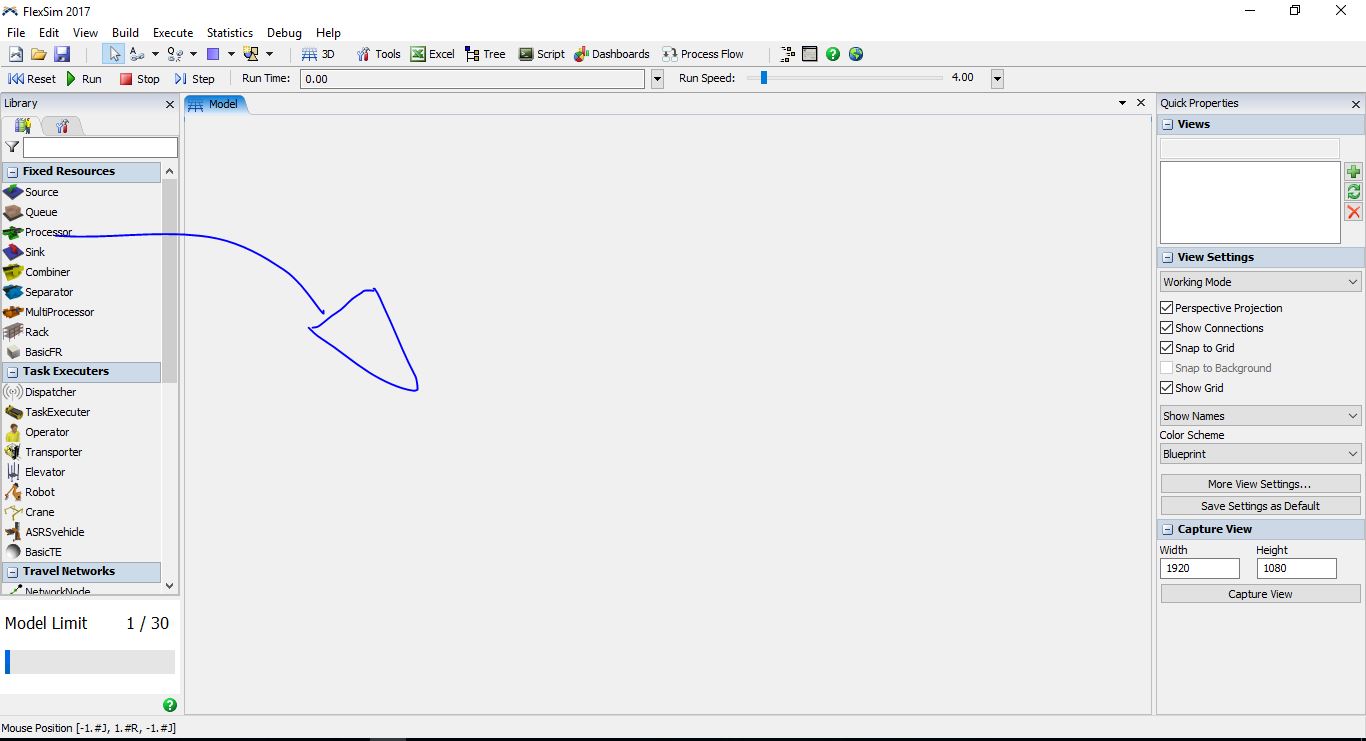
Task: Adjust the Run Speed slider
Action: point(763,78)
